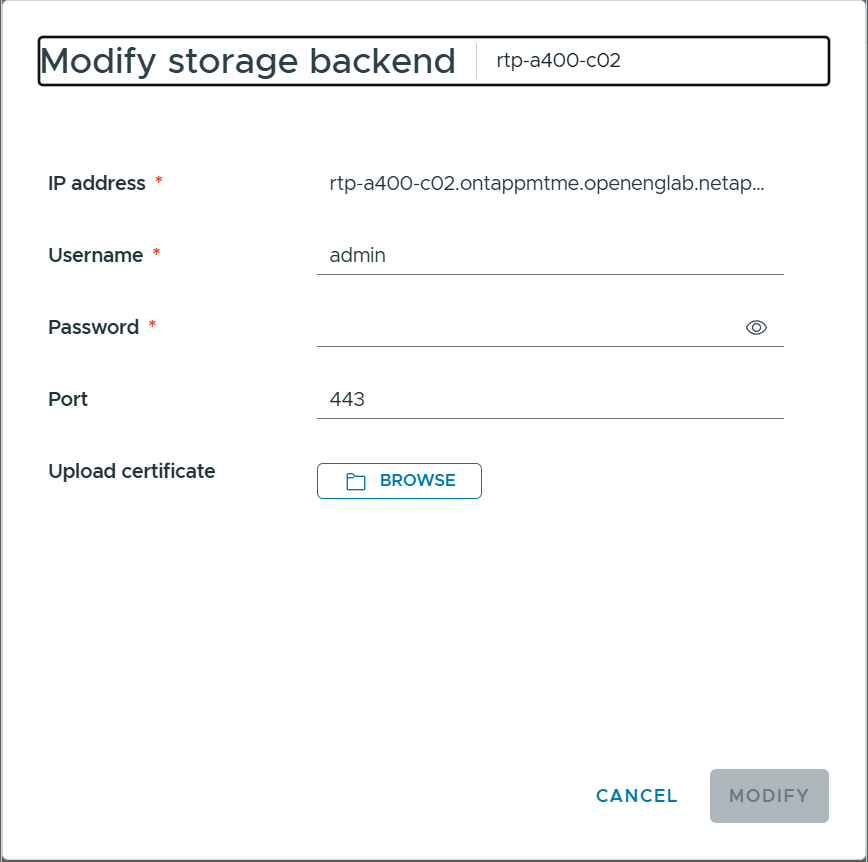The width and height of the screenshot is (868, 862).
Task: Click the Username label
Action: pyautogui.click(x=96, y=255)
